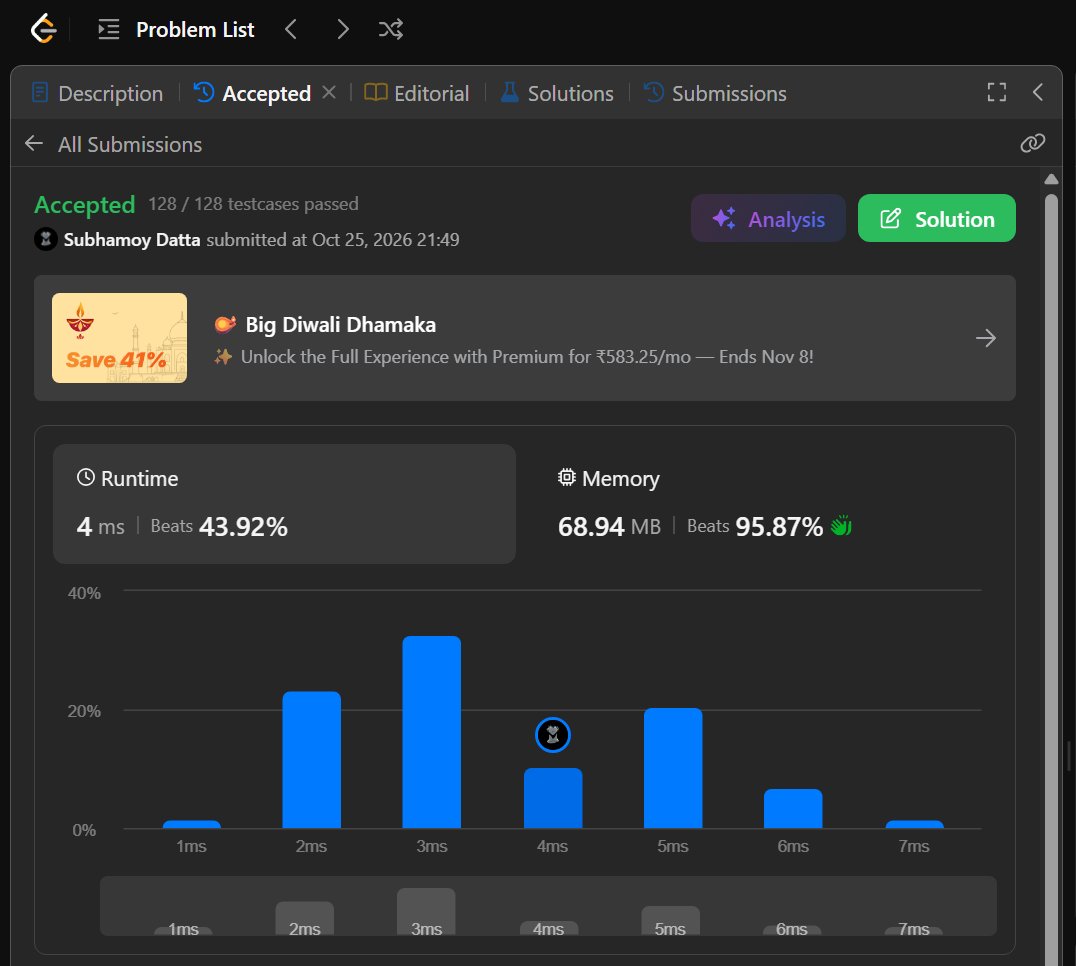Collapse the left panel with chevron
The width and height of the screenshot is (1076, 966).
click(1038, 92)
